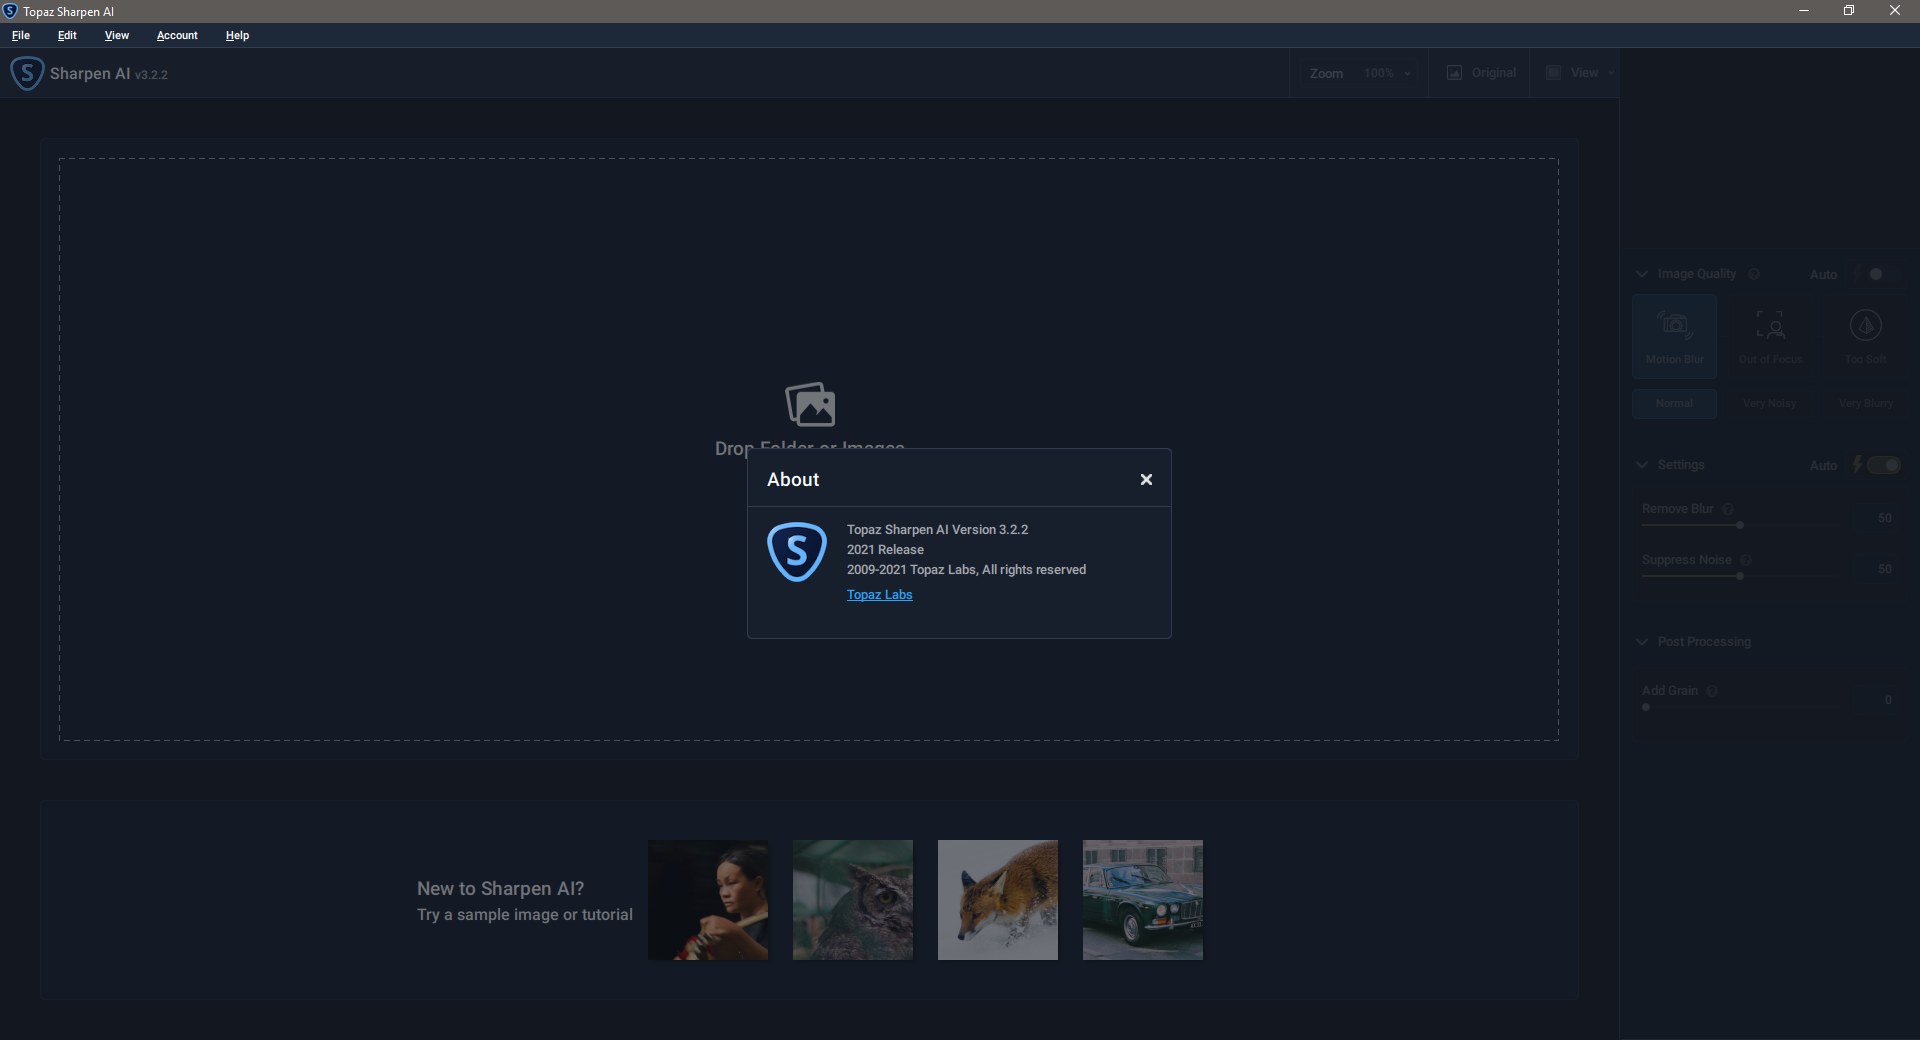Viewport: 1920px width, 1040px height.
Task: Choose the Normal mode button
Action: point(1675,404)
